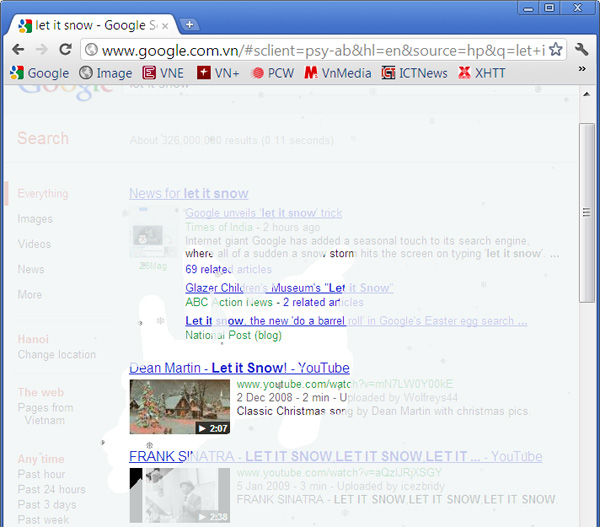Click the 'Times of India' source text
The width and height of the screenshot is (600, 527).
[219, 227]
